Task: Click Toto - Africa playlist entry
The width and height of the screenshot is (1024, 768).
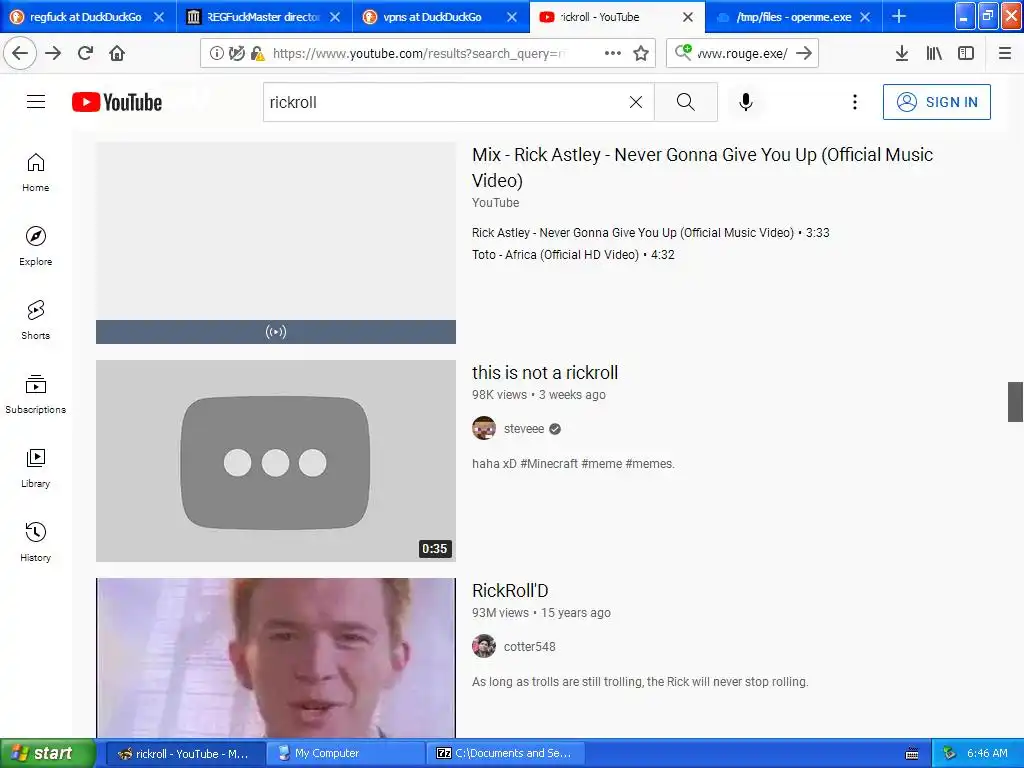Action: tap(573, 255)
